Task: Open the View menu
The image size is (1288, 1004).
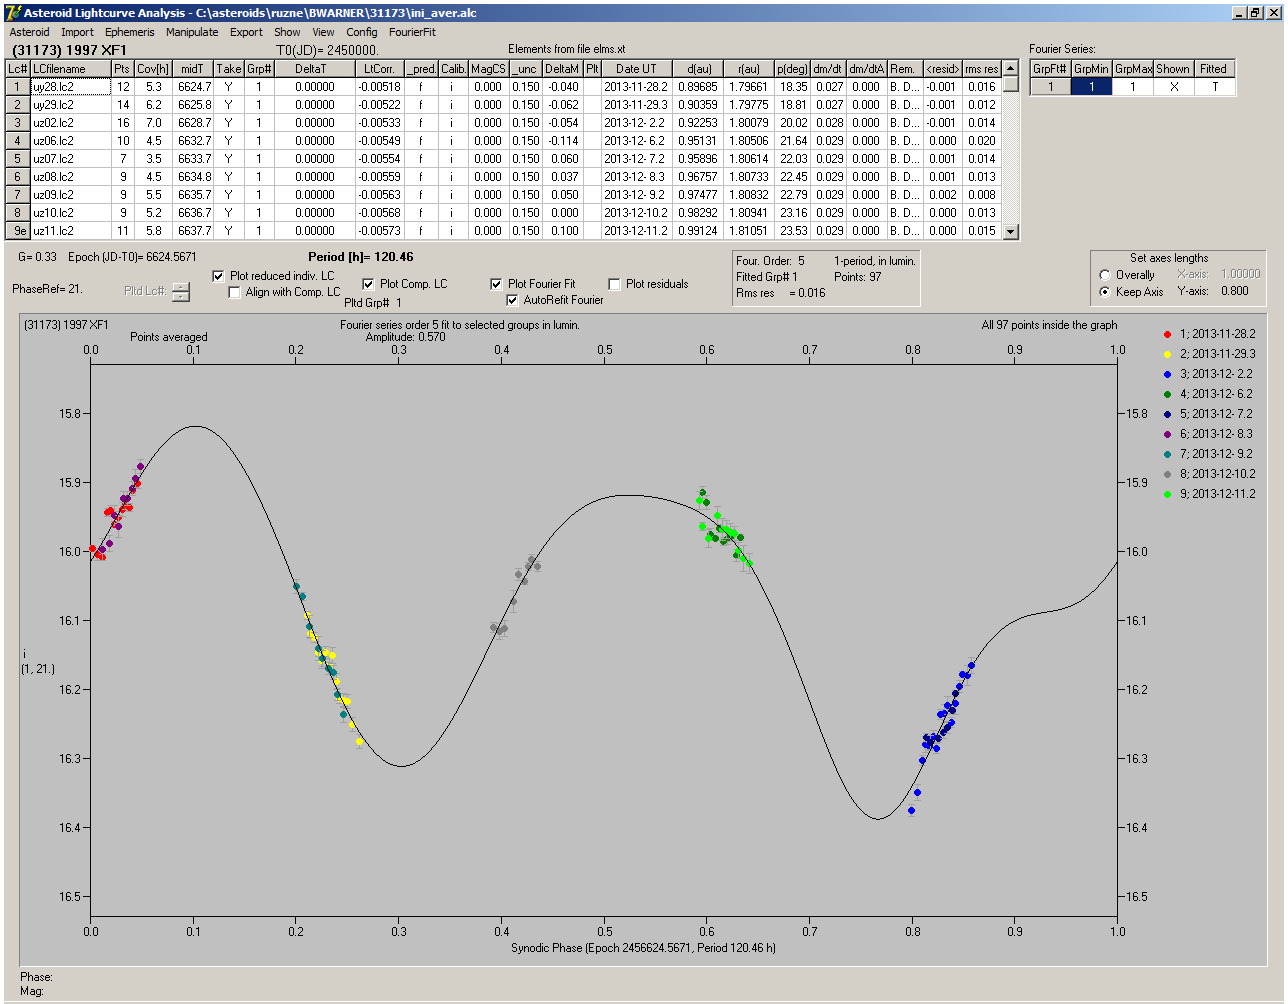Action: tap(323, 32)
